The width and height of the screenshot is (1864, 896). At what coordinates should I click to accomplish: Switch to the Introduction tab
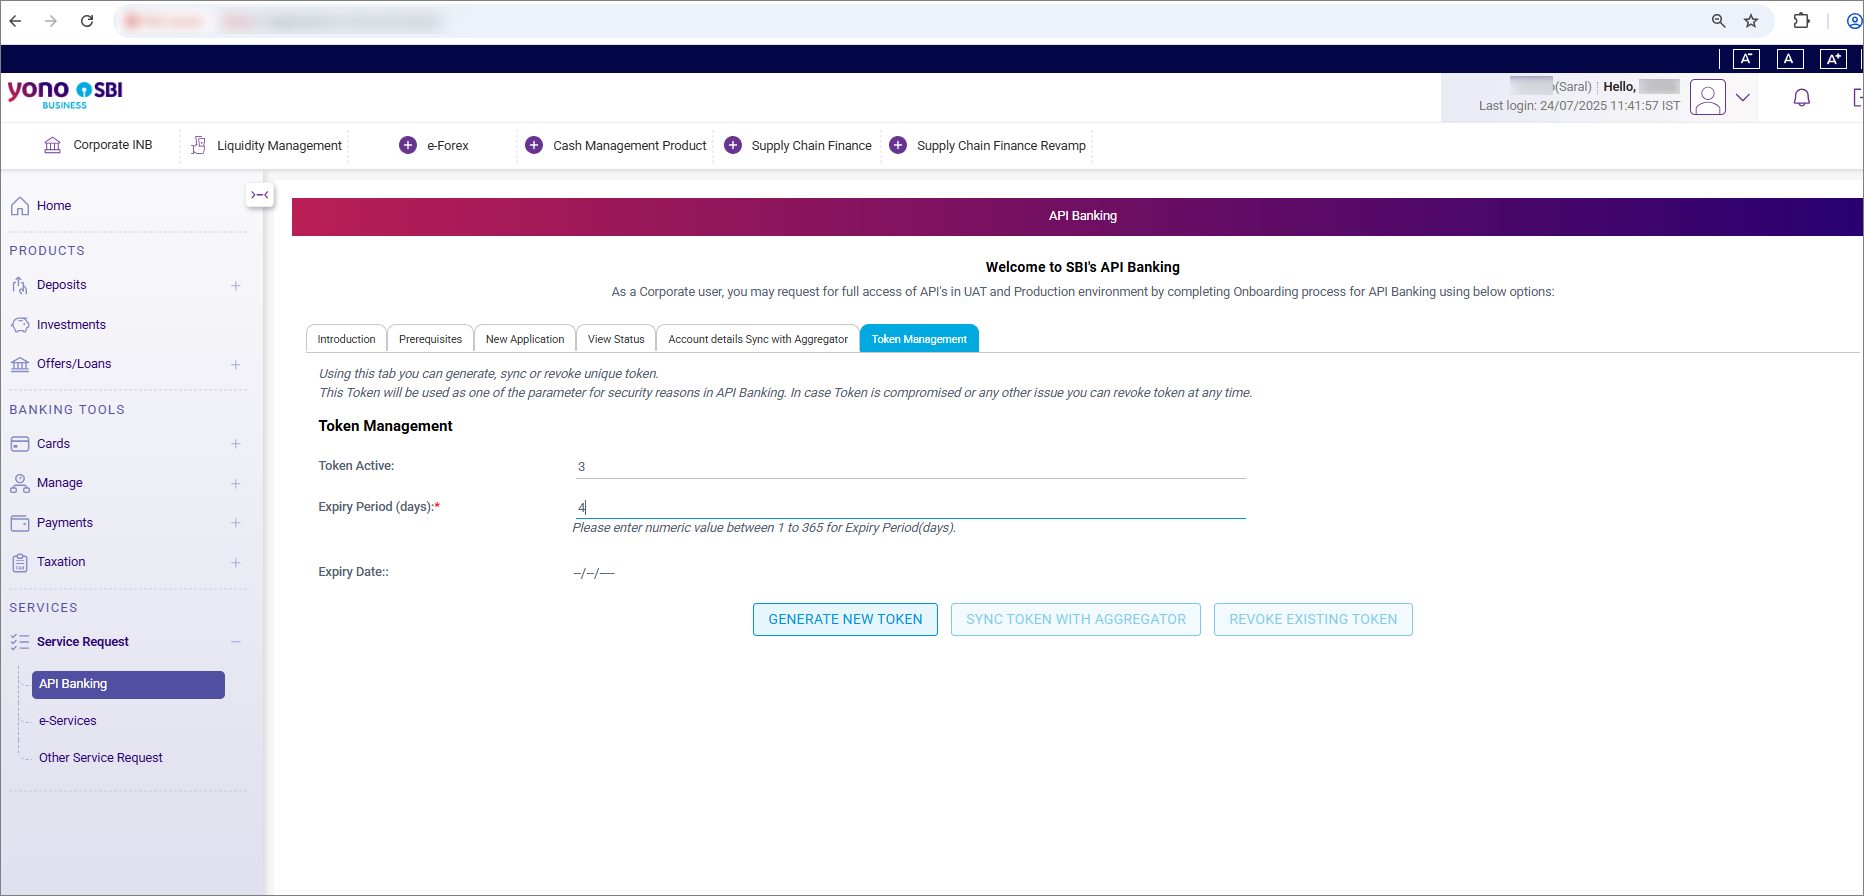[x=346, y=339]
